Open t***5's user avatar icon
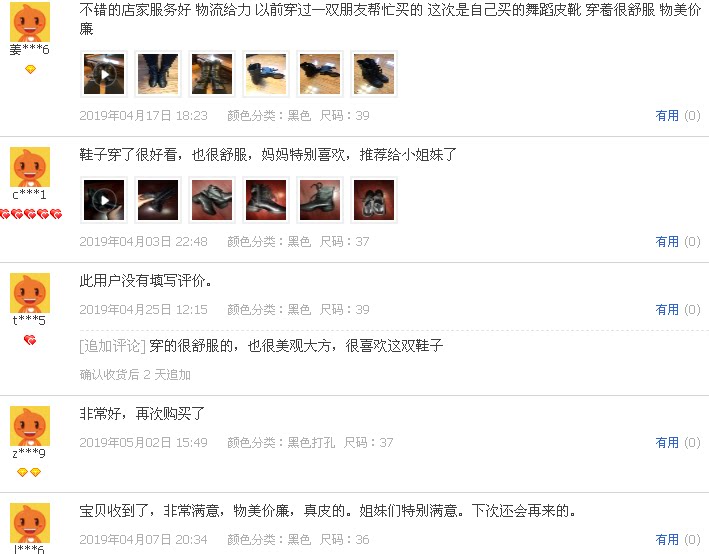The width and height of the screenshot is (709, 554). (x=30, y=293)
